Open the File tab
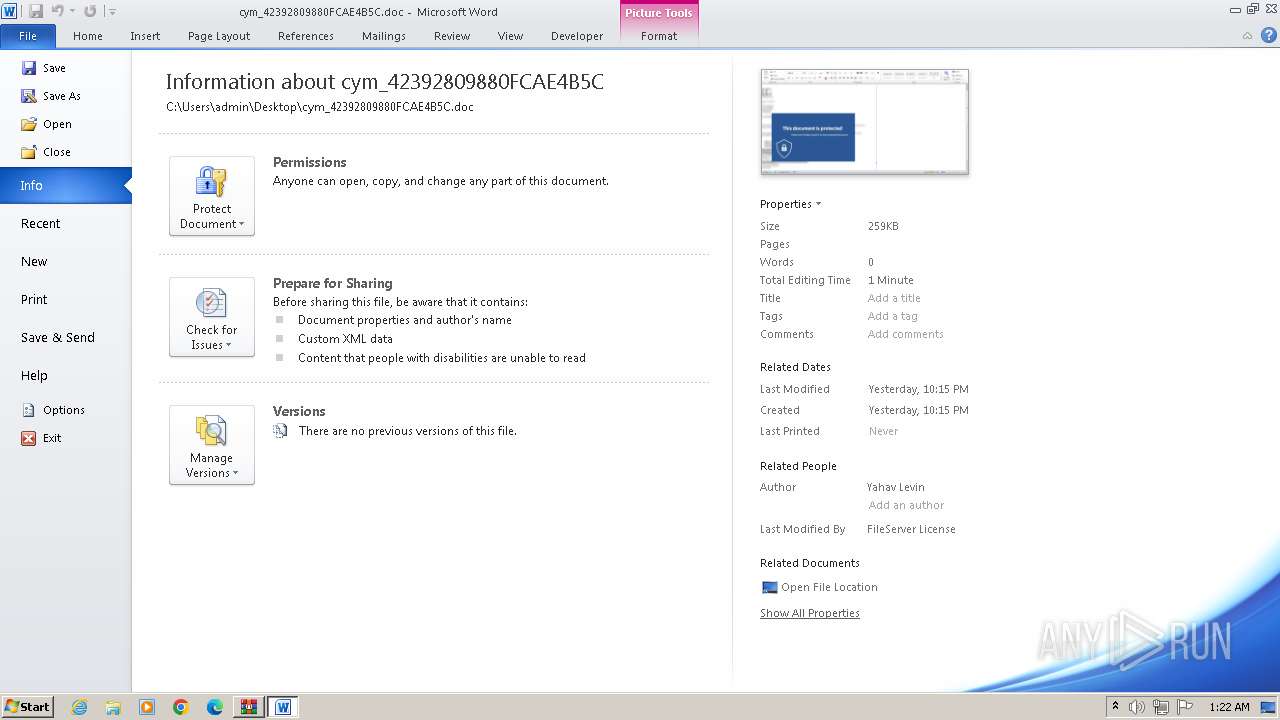The height and width of the screenshot is (720, 1280). pyautogui.click(x=28, y=36)
